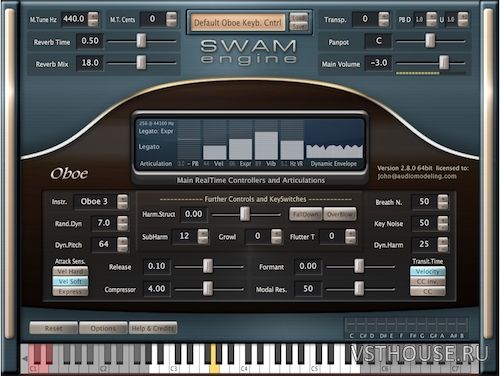The image size is (500, 376).
Task: Click the Release slider handle
Action: [208, 266]
